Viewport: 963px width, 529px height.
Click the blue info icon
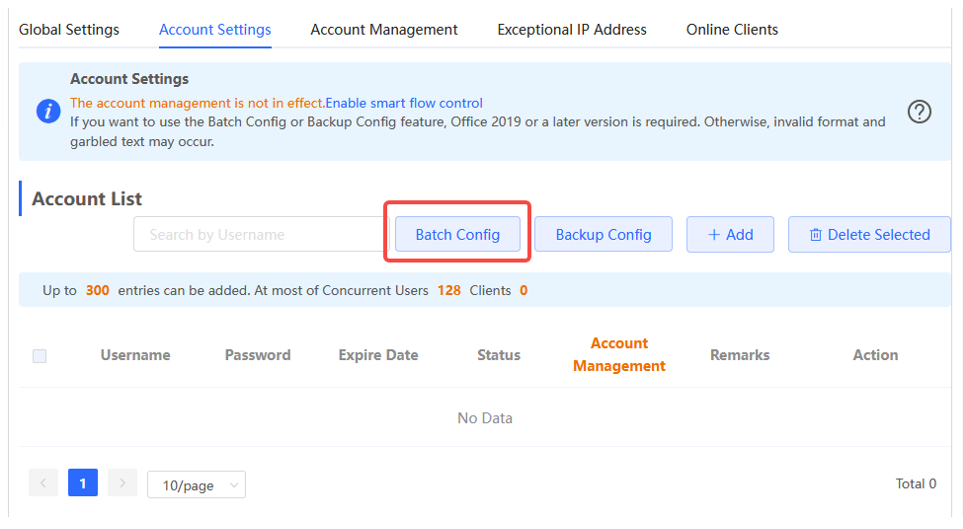click(x=48, y=112)
